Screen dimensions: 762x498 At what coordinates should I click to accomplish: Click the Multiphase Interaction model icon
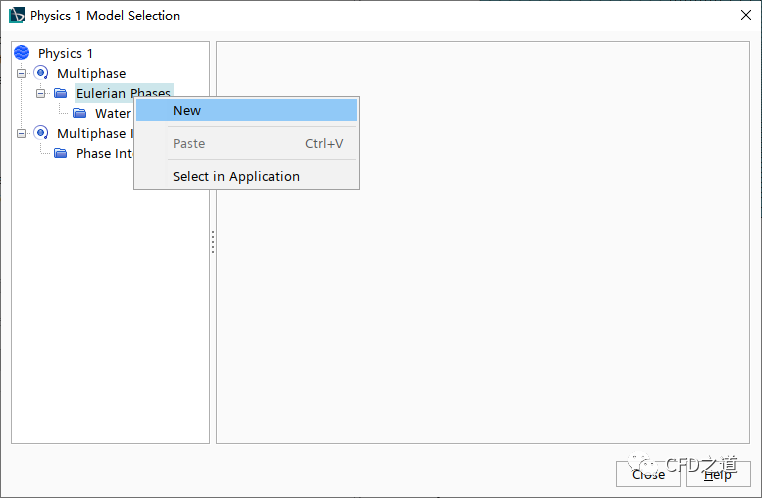41,133
